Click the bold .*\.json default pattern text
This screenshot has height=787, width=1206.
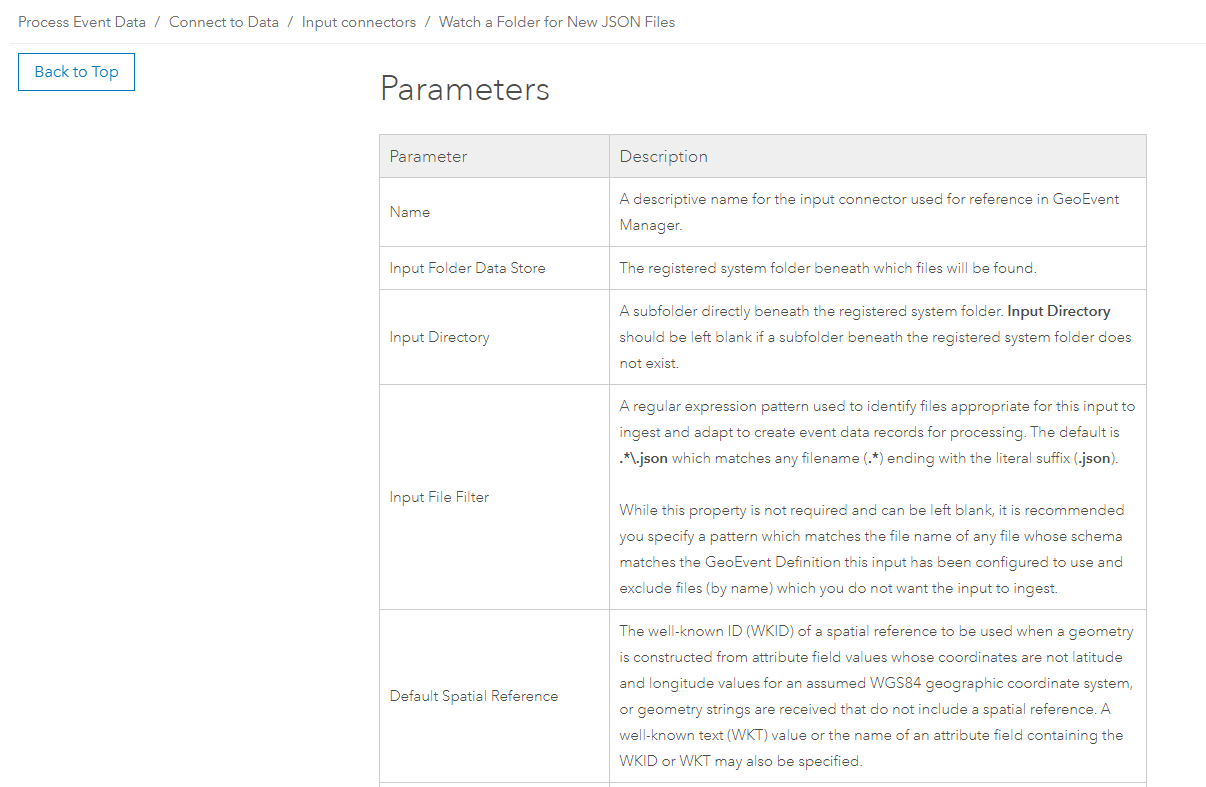[x=644, y=459]
